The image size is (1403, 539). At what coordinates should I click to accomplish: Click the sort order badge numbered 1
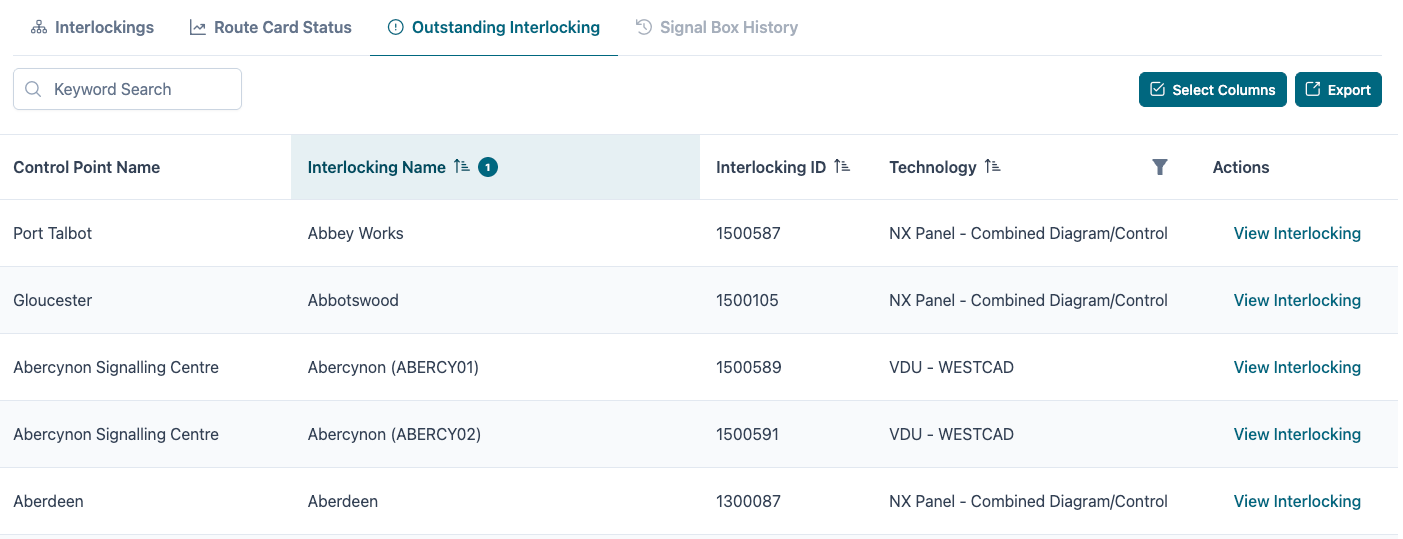(487, 167)
